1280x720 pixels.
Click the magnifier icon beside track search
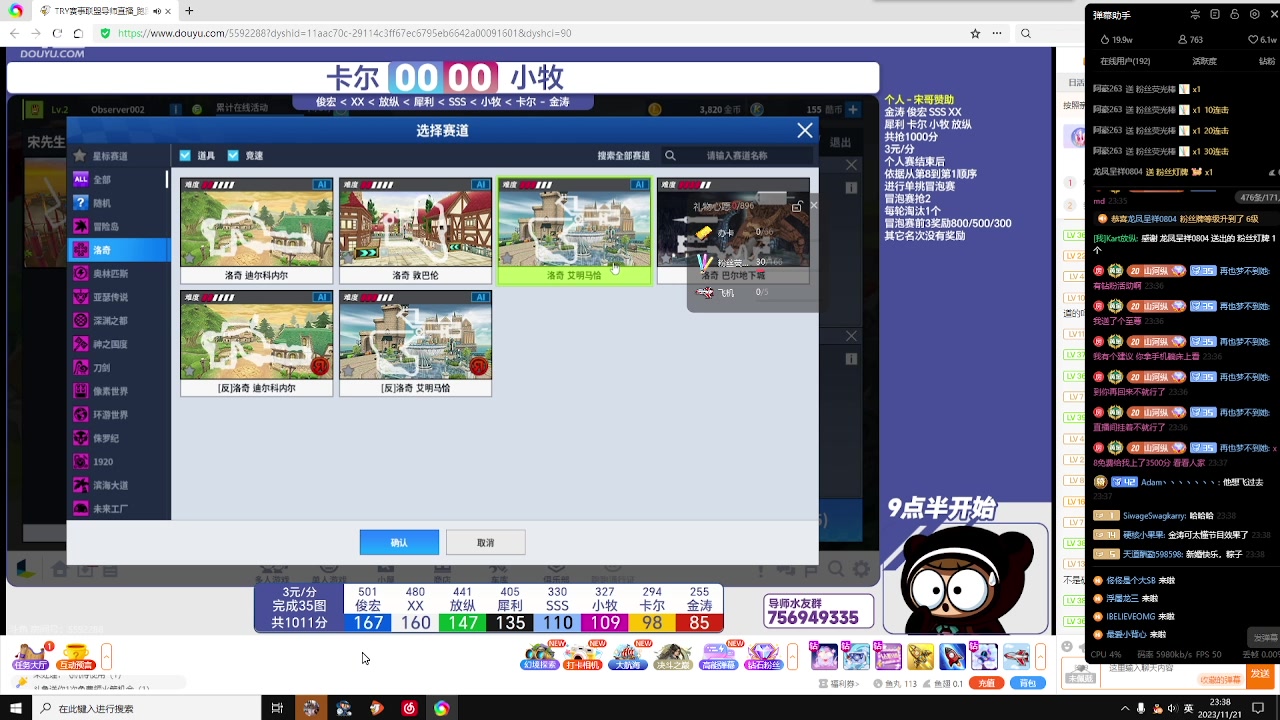pos(670,156)
